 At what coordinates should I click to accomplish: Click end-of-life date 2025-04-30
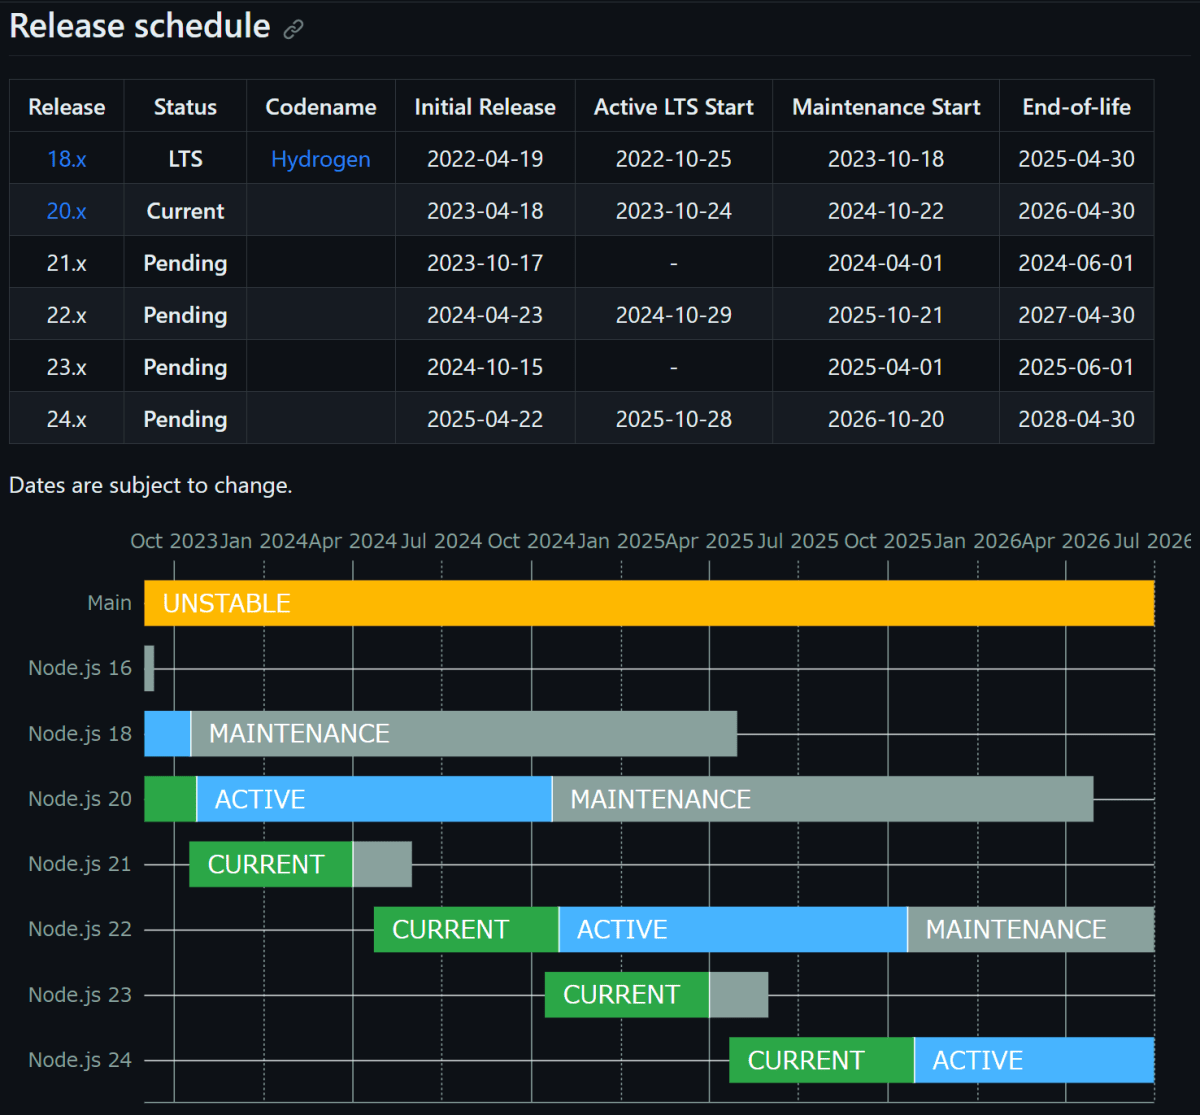[x=1077, y=159]
